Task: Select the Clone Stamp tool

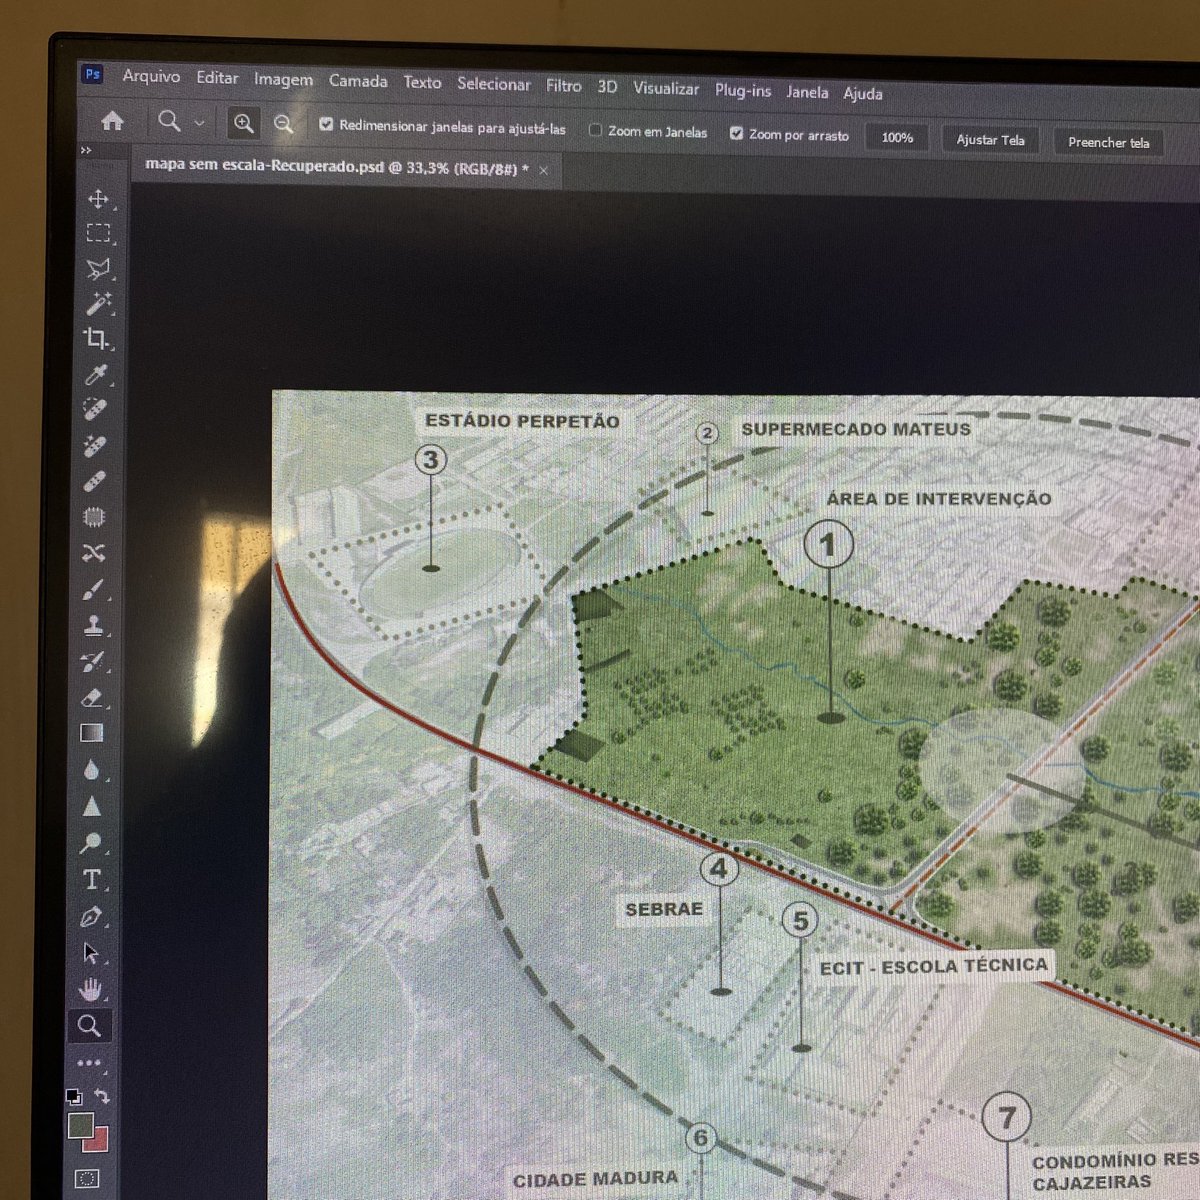Action: (x=93, y=626)
